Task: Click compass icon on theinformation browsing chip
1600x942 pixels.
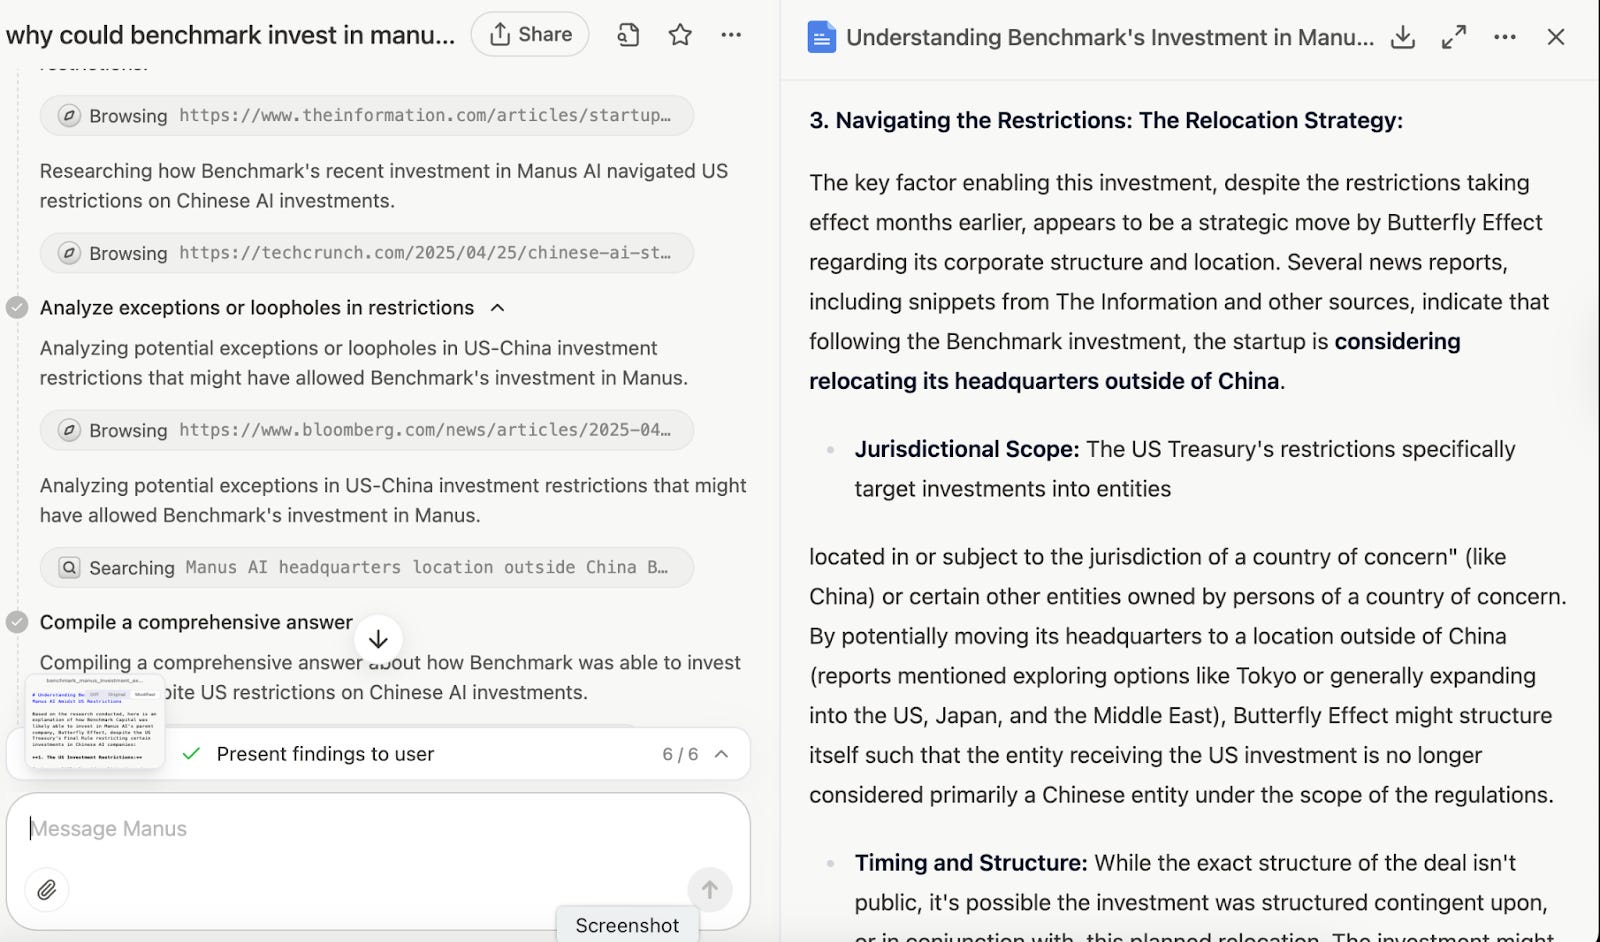Action: click(69, 115)
